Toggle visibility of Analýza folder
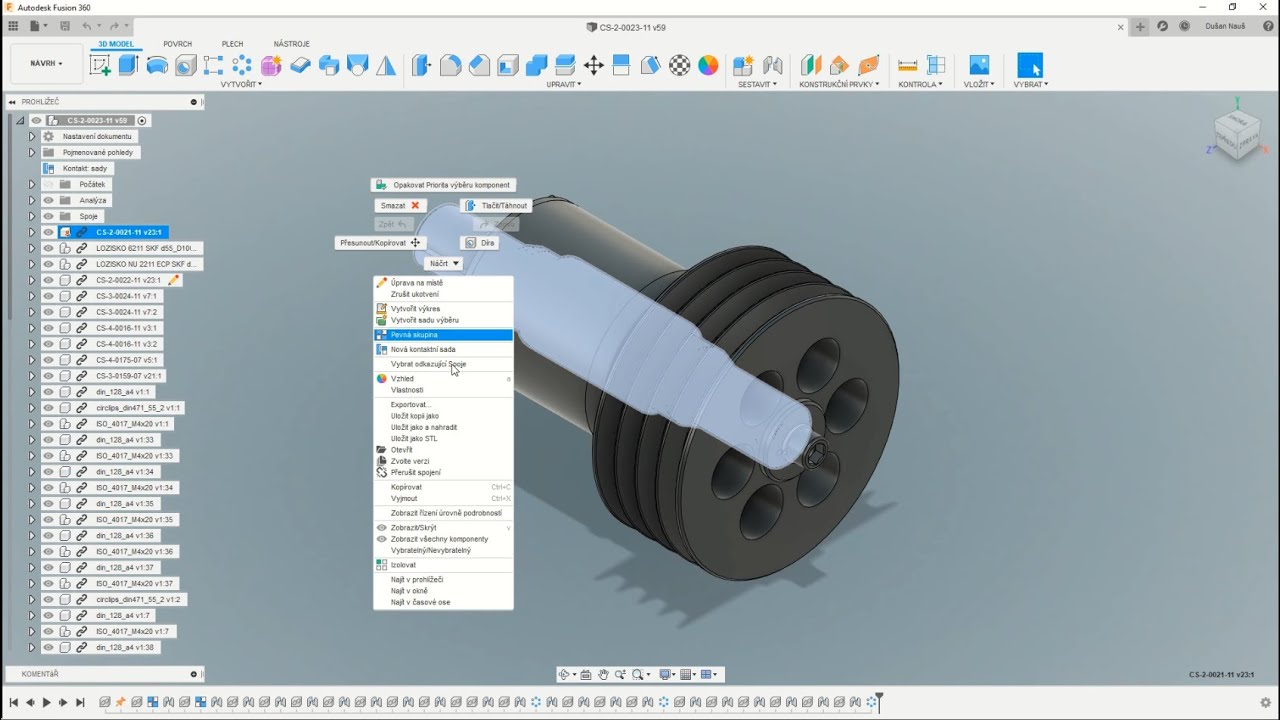This screenshot has height=720, width=1280. click(48, 200)
